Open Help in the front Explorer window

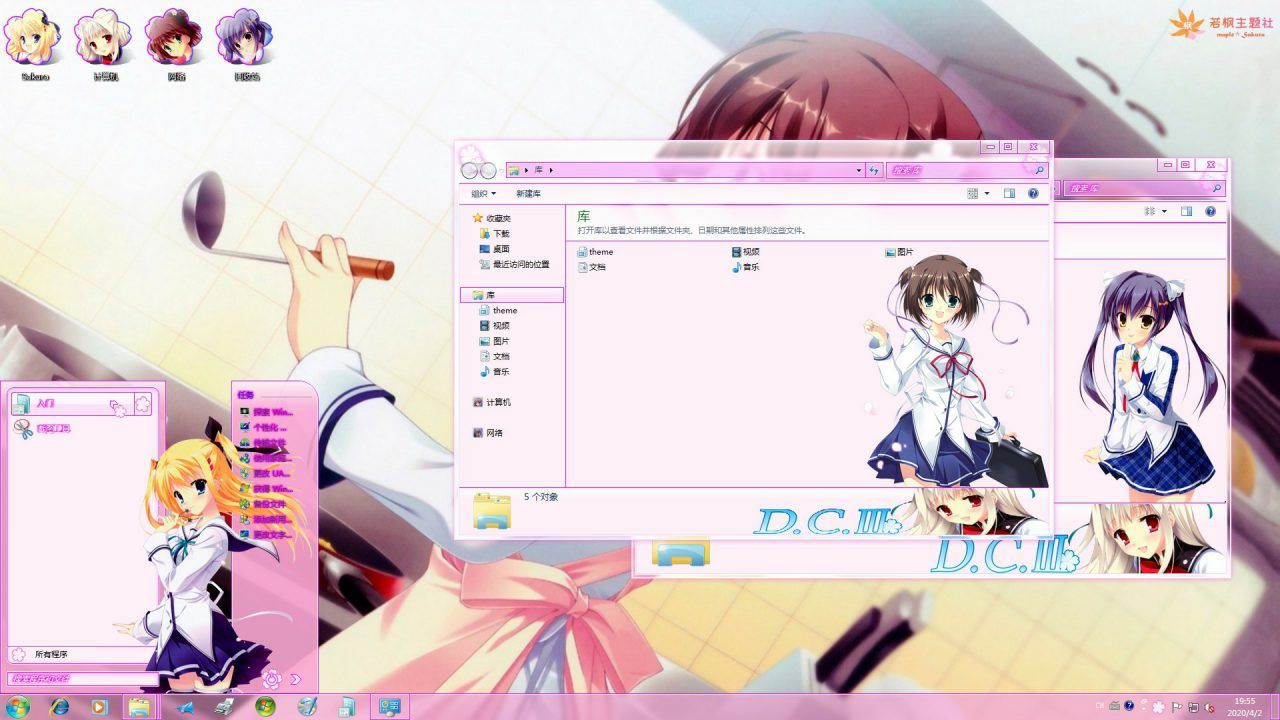pyautogui.click(x=1033, y=193)
